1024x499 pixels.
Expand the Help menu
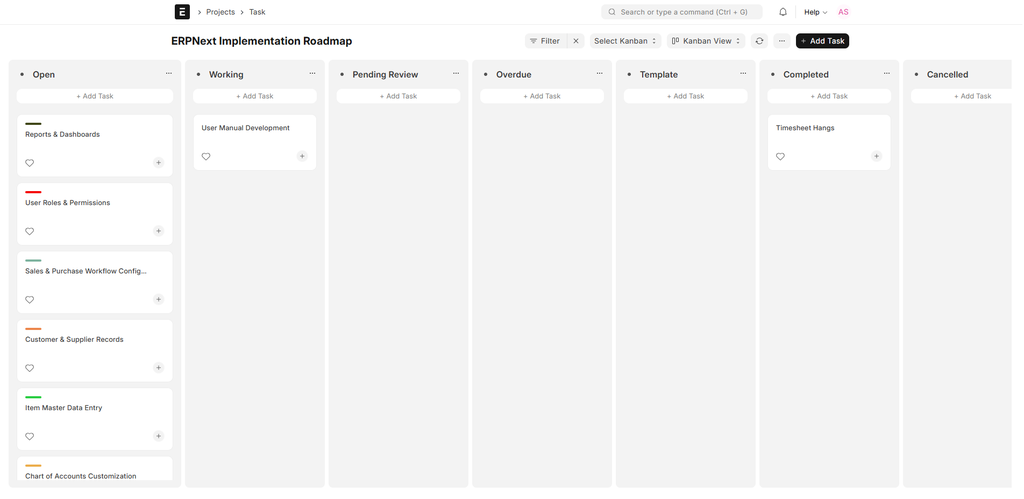coord(816,12)
